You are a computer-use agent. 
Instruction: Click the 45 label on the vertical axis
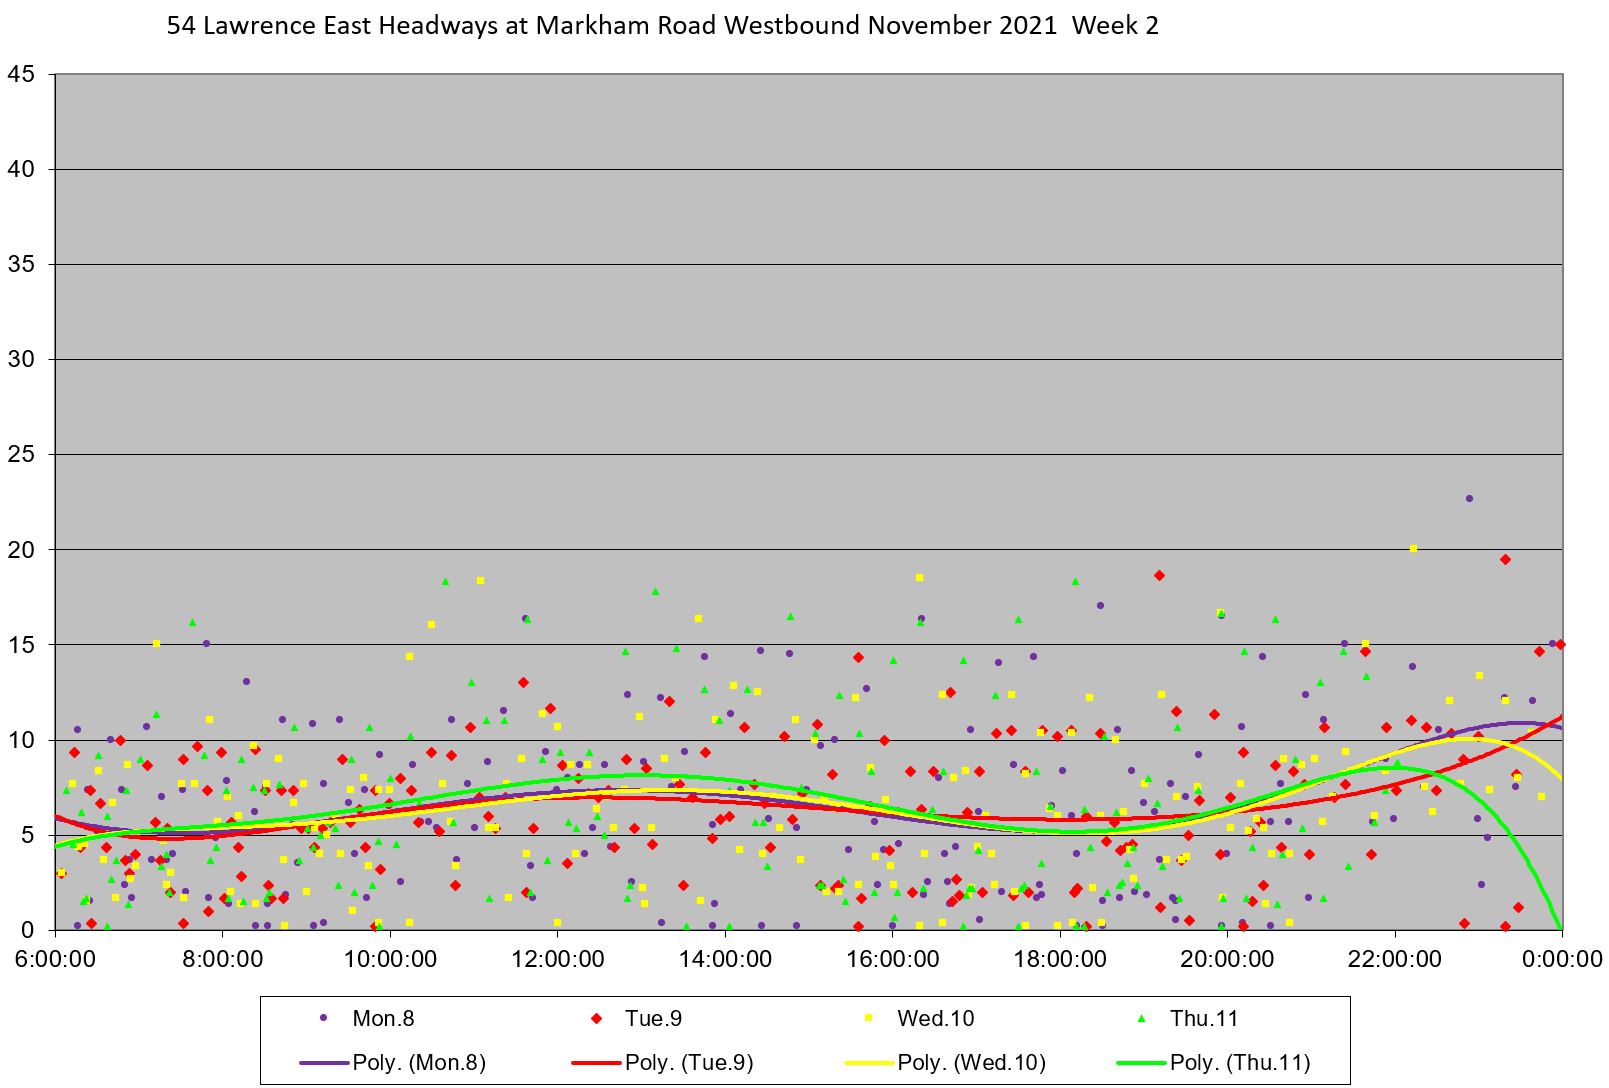[x=21, y=74]
